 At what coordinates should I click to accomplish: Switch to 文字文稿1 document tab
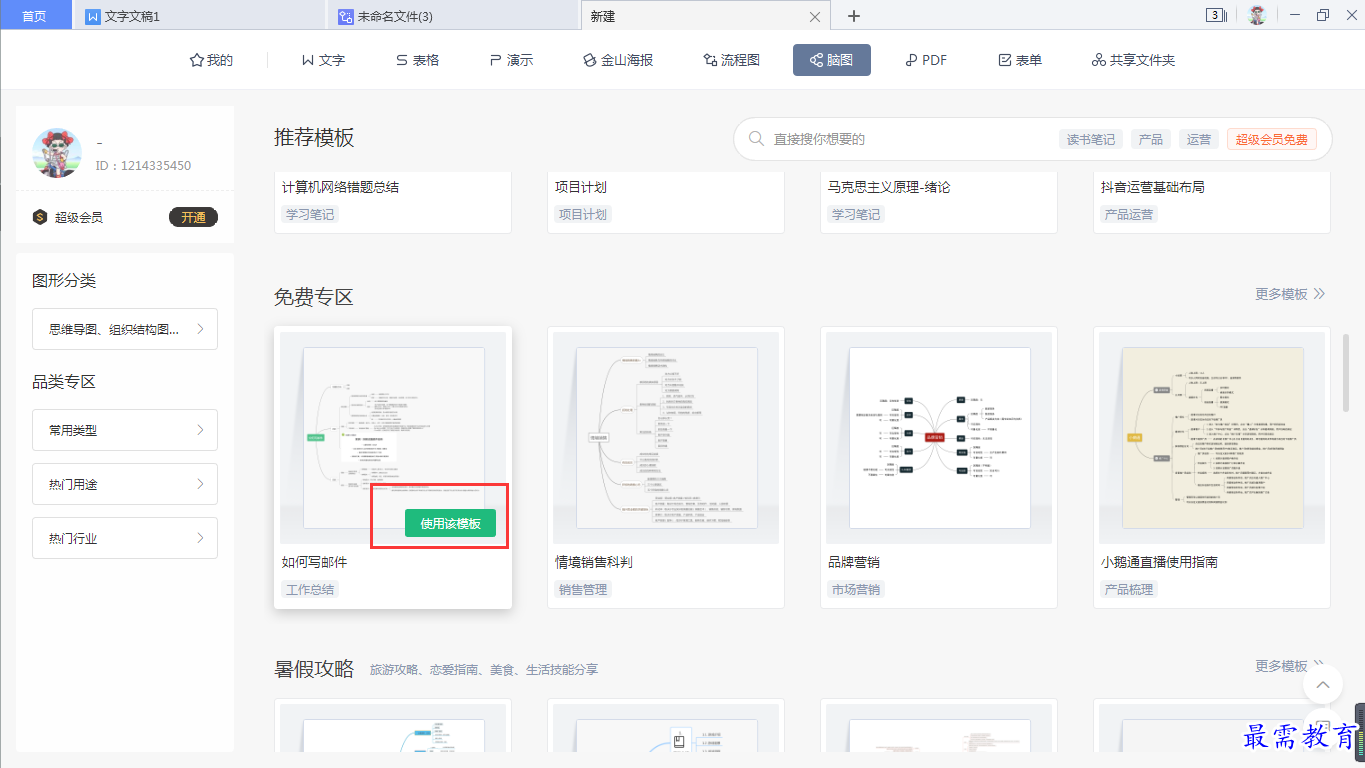click(200, 16)
